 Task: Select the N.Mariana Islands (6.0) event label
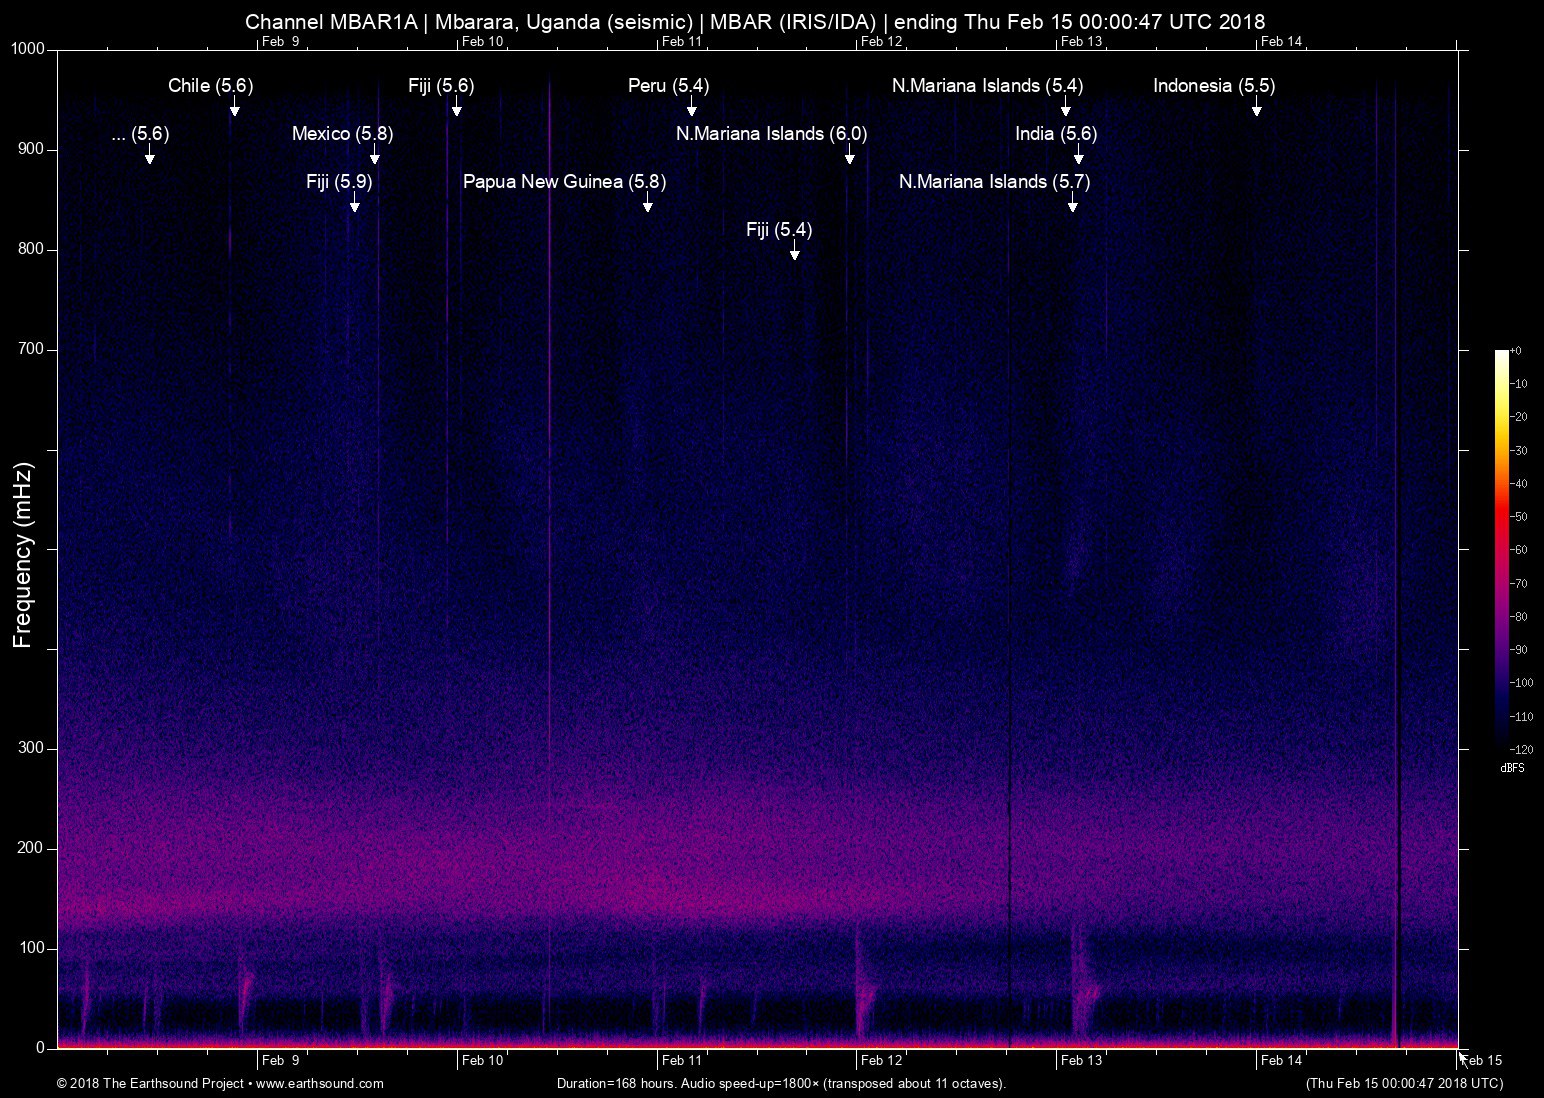click(x=771, y=134)
